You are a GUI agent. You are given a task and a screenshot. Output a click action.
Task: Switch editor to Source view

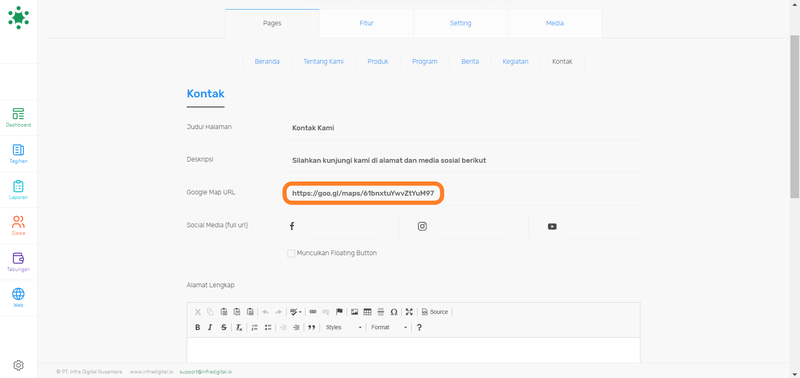pos(435,312)
